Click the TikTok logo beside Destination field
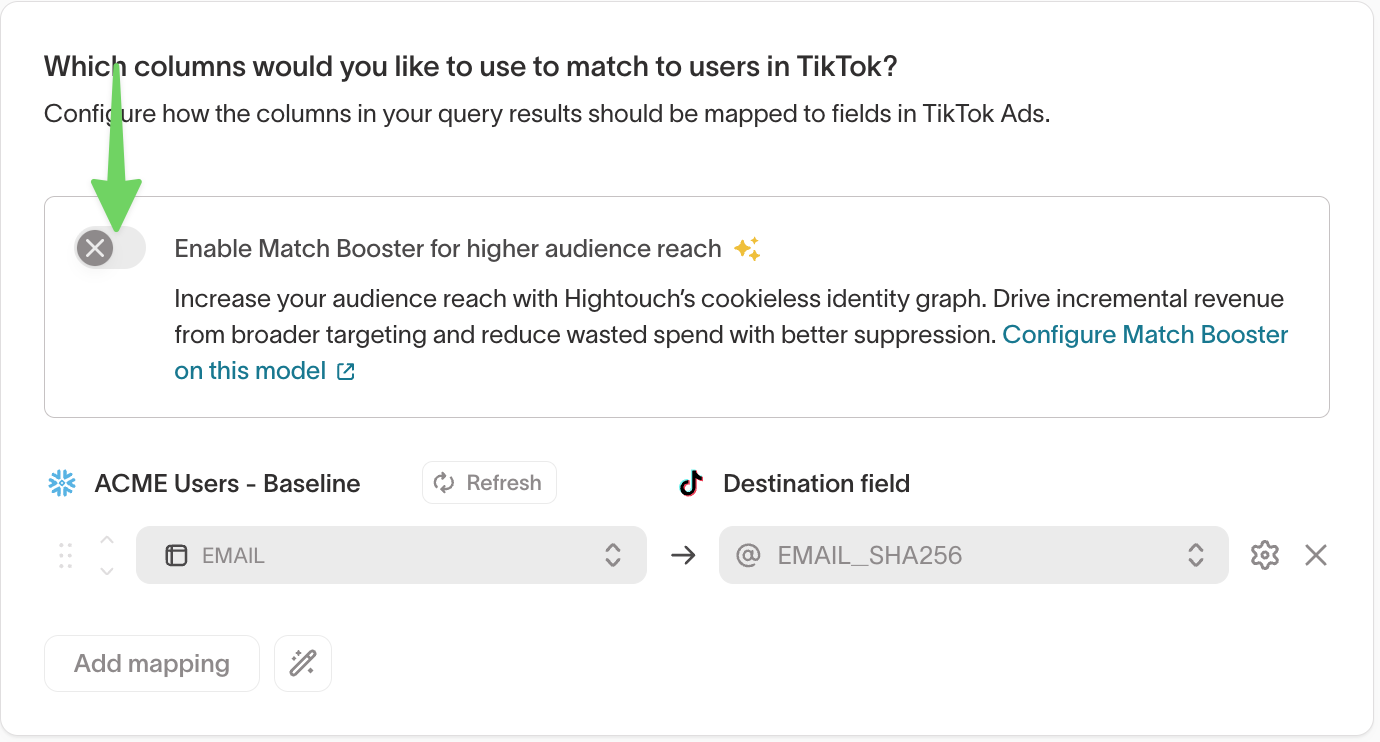 (691, 484)
